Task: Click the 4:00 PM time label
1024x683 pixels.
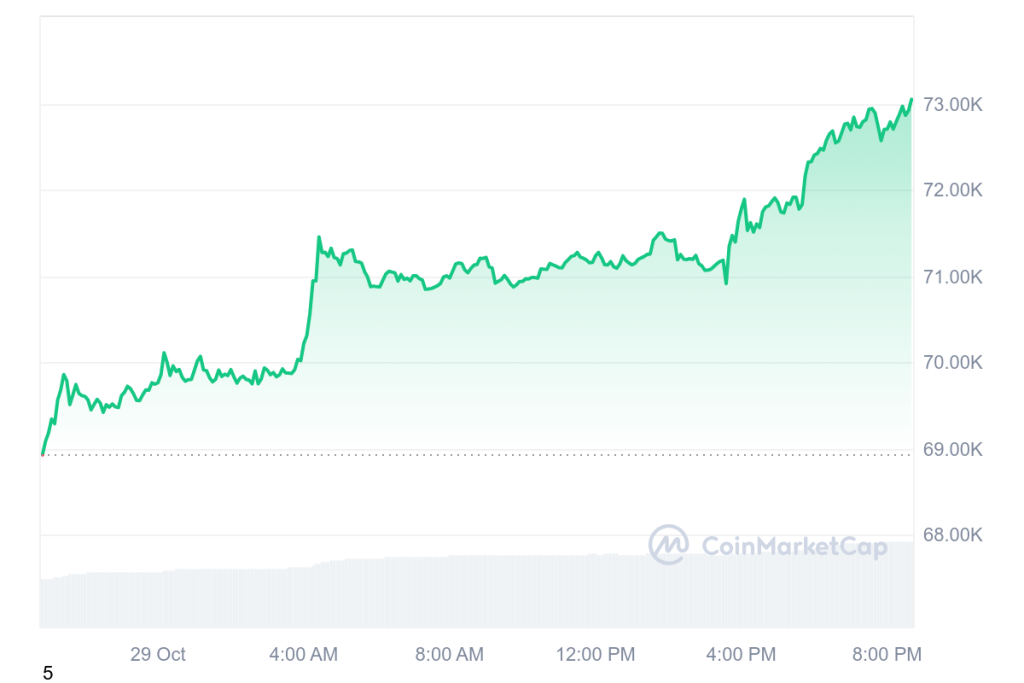Action: point(741,655)
